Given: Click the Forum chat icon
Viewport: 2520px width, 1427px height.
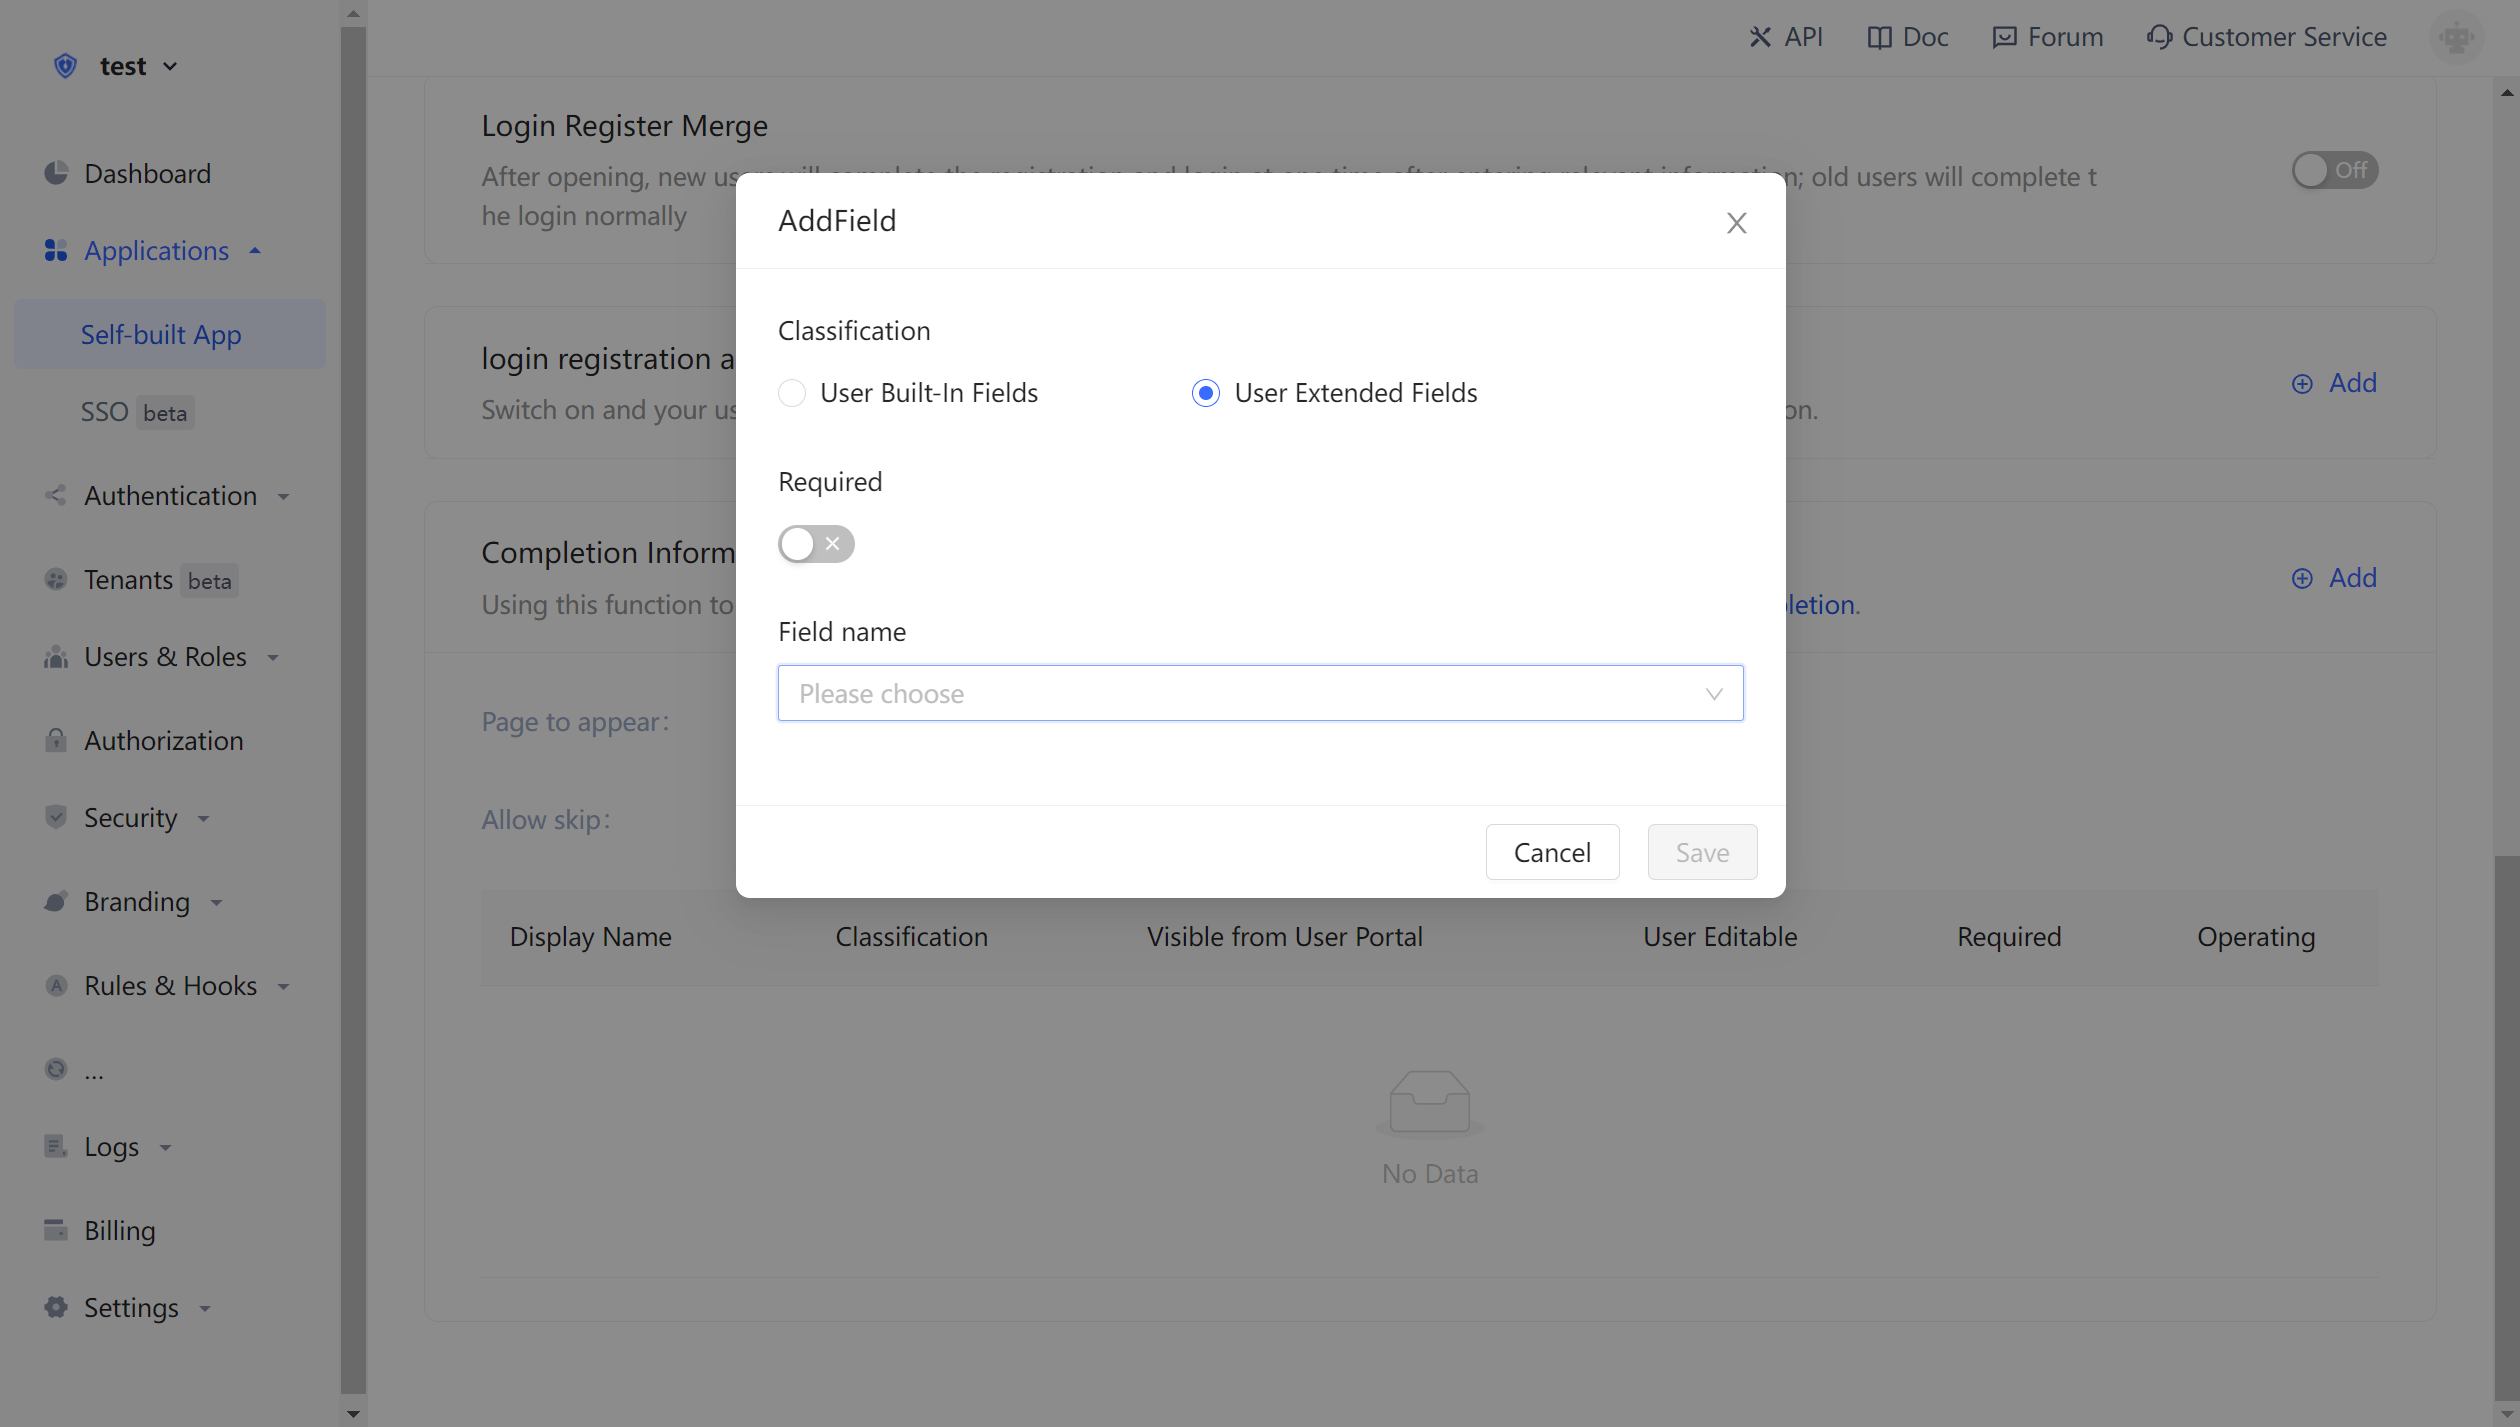Looking at the screenshot, I should click(2004, 38).
